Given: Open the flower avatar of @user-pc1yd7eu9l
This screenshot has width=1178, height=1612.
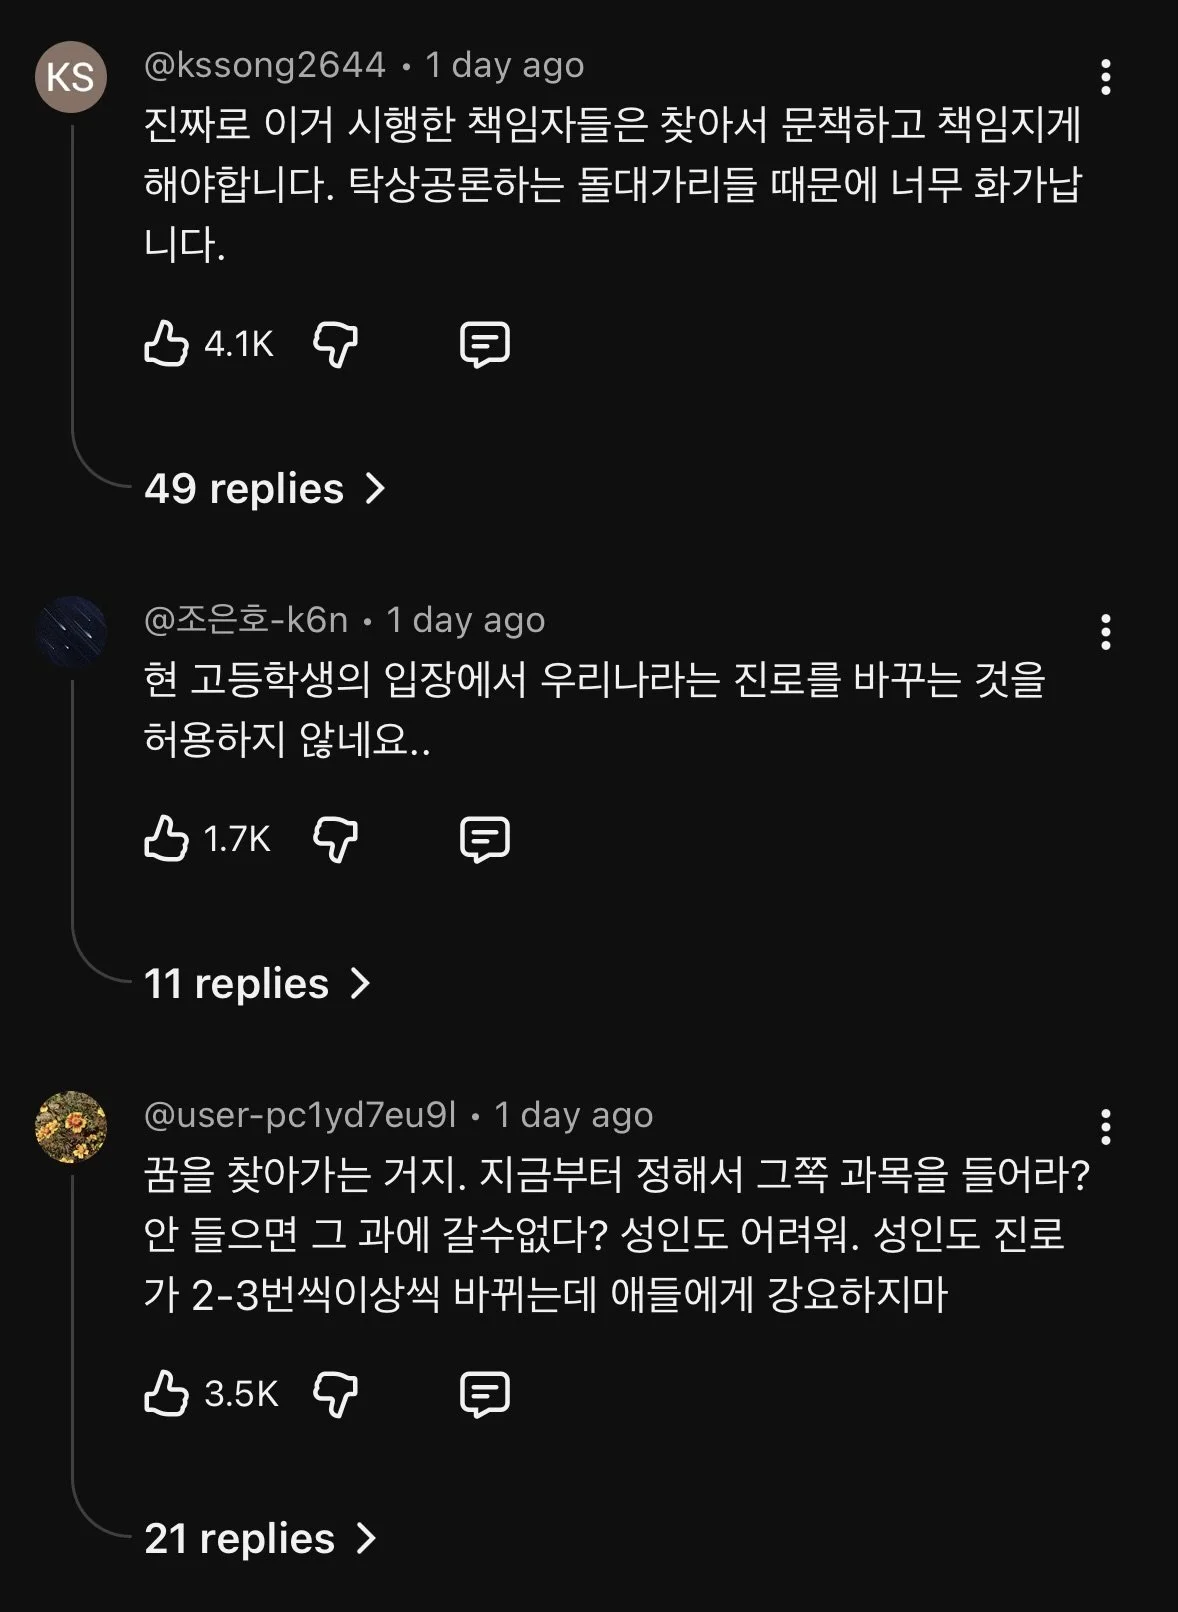Looking at the screenshot, I should [x=71, y=1127].
